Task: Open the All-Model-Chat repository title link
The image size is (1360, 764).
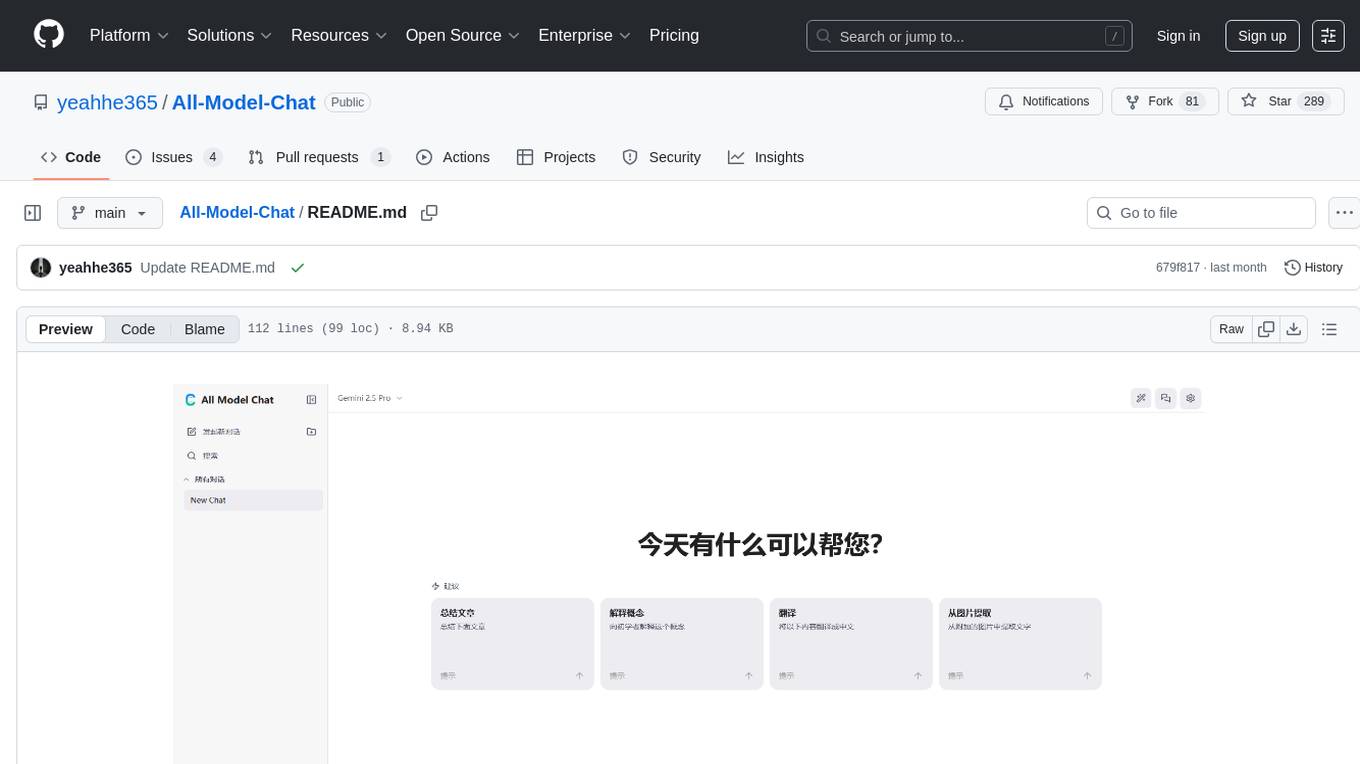Action: tap(244, 102)
